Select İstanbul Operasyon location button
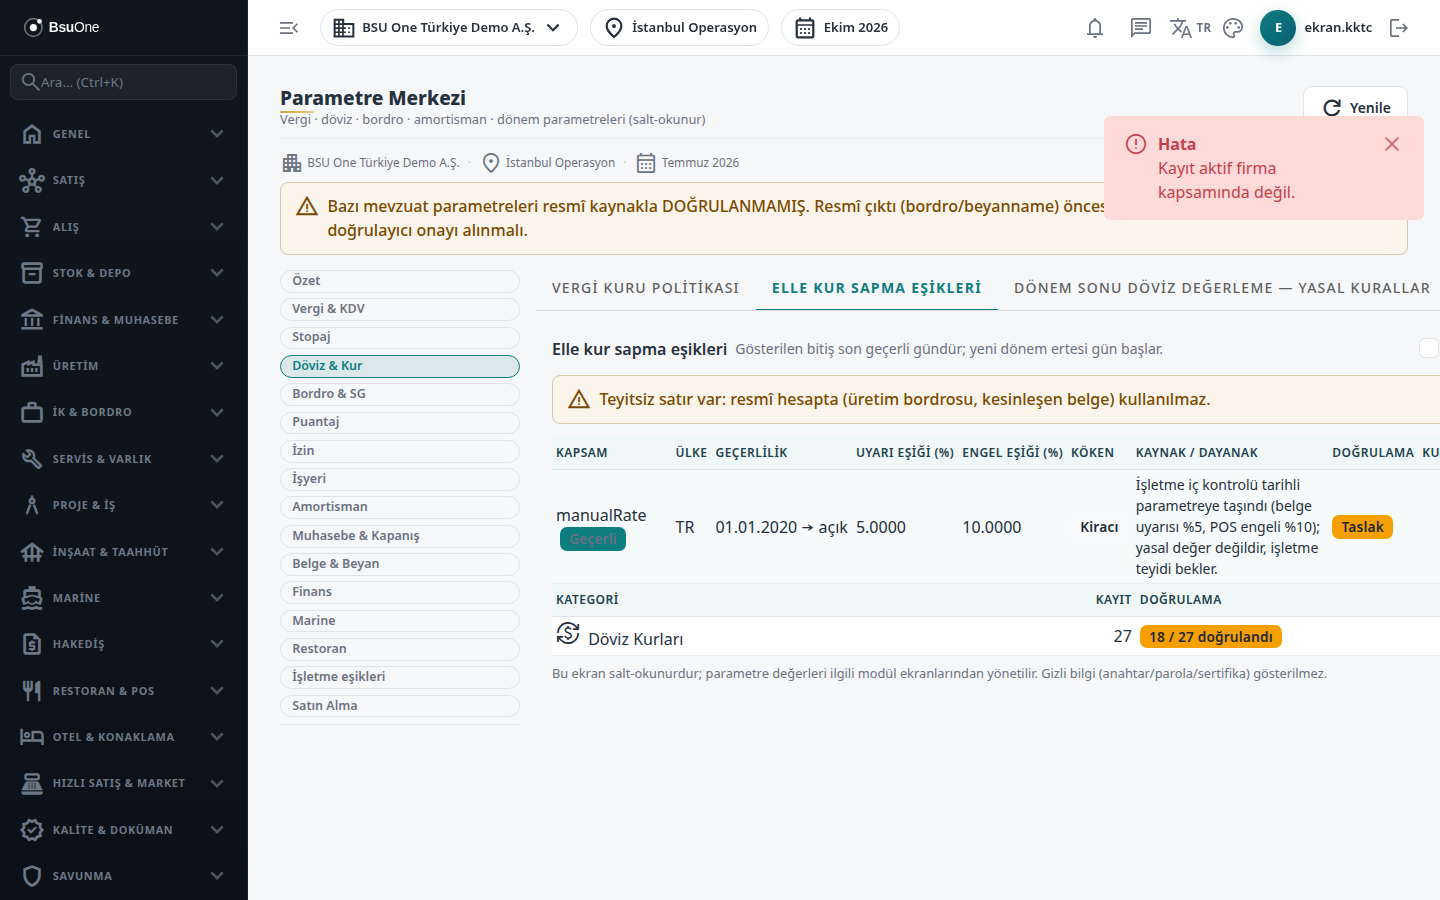Viewport: 1440px width, 900px height. click(x=680, y=28)
